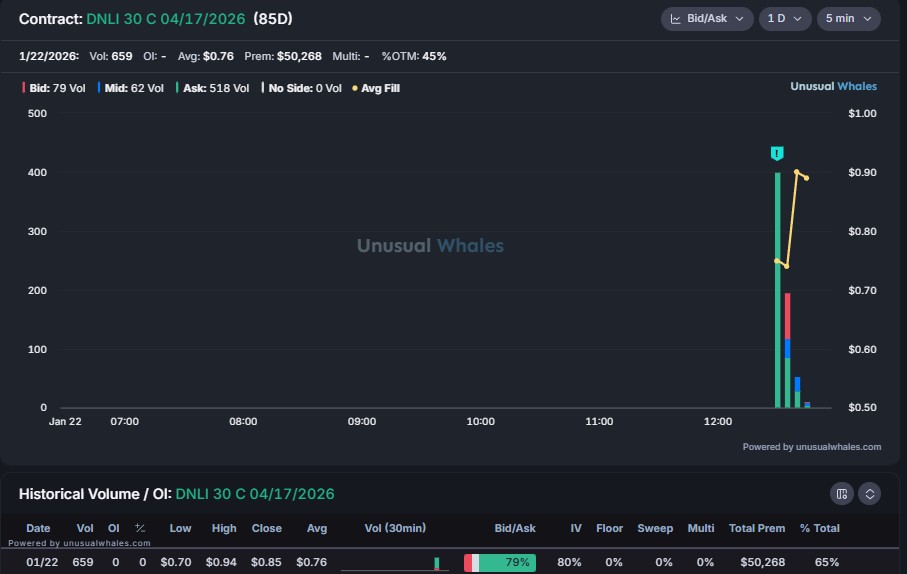
Task: Toggle the Avg Fill legend item
Action: click(x=376, y=88)
